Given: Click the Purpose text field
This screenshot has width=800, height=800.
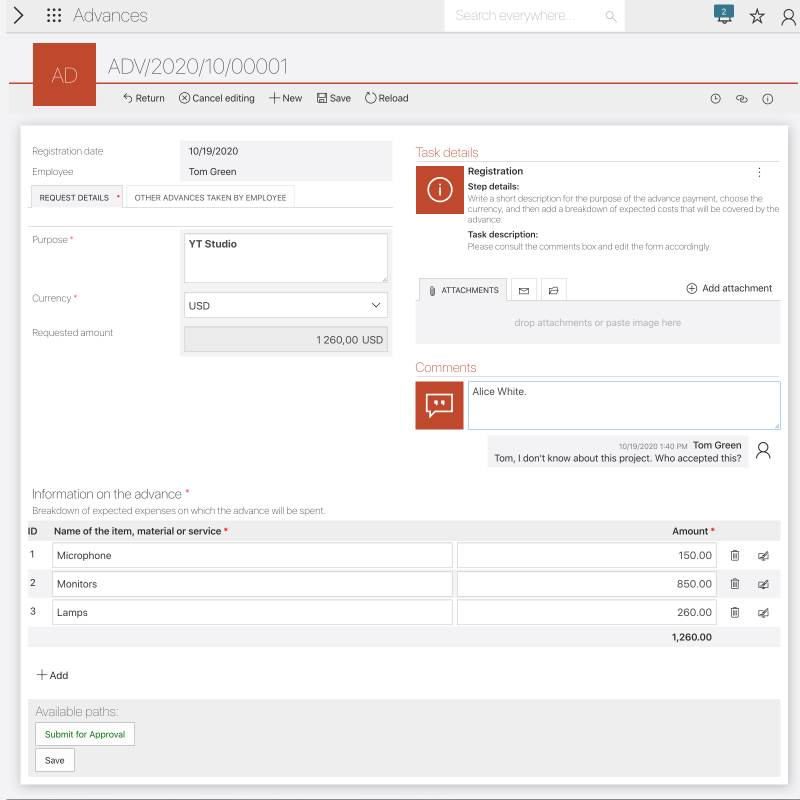Looking at the screenshot, I should 286,258.
